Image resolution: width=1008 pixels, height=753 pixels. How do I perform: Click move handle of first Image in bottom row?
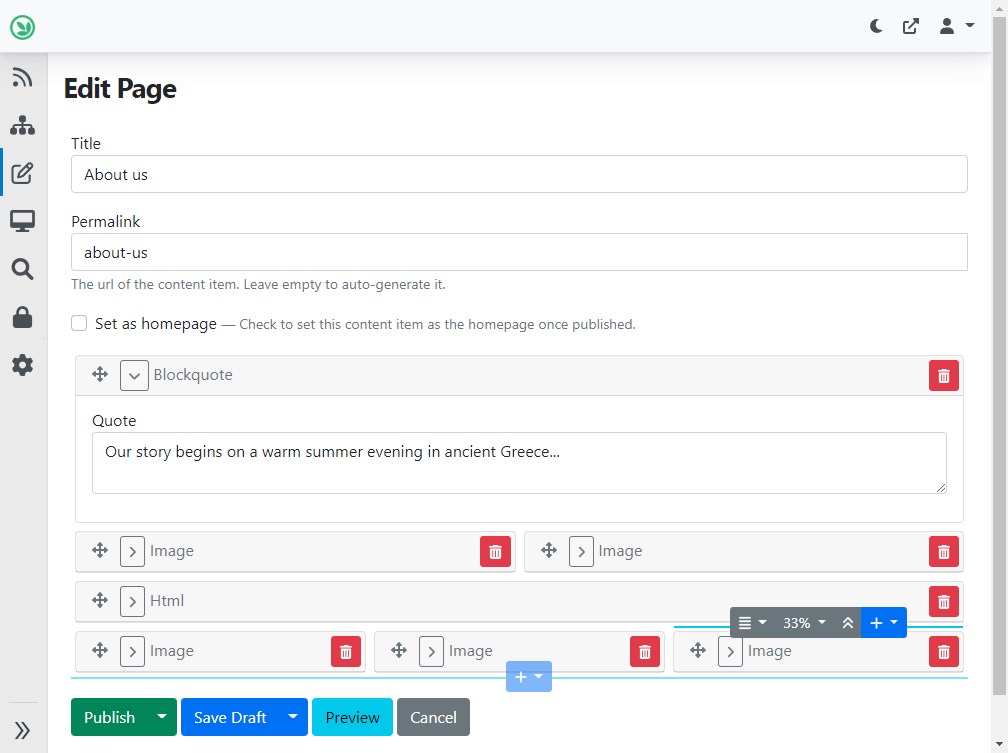(100, 651)
